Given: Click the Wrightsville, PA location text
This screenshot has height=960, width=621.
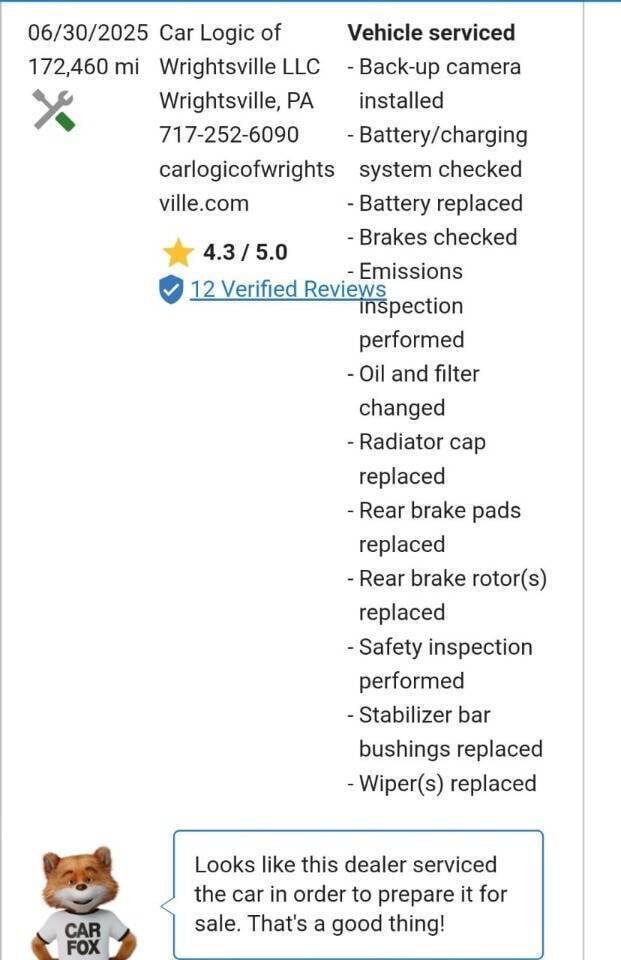Looking at the screenshot, I should [236, 100].
